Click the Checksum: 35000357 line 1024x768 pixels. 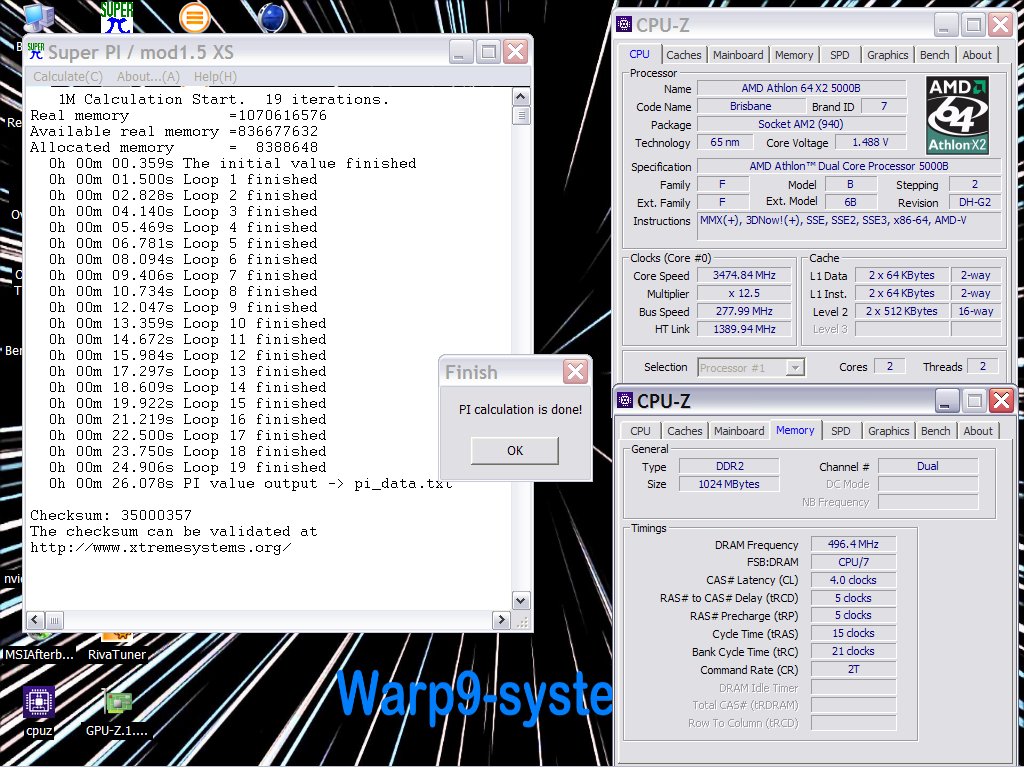111,515
